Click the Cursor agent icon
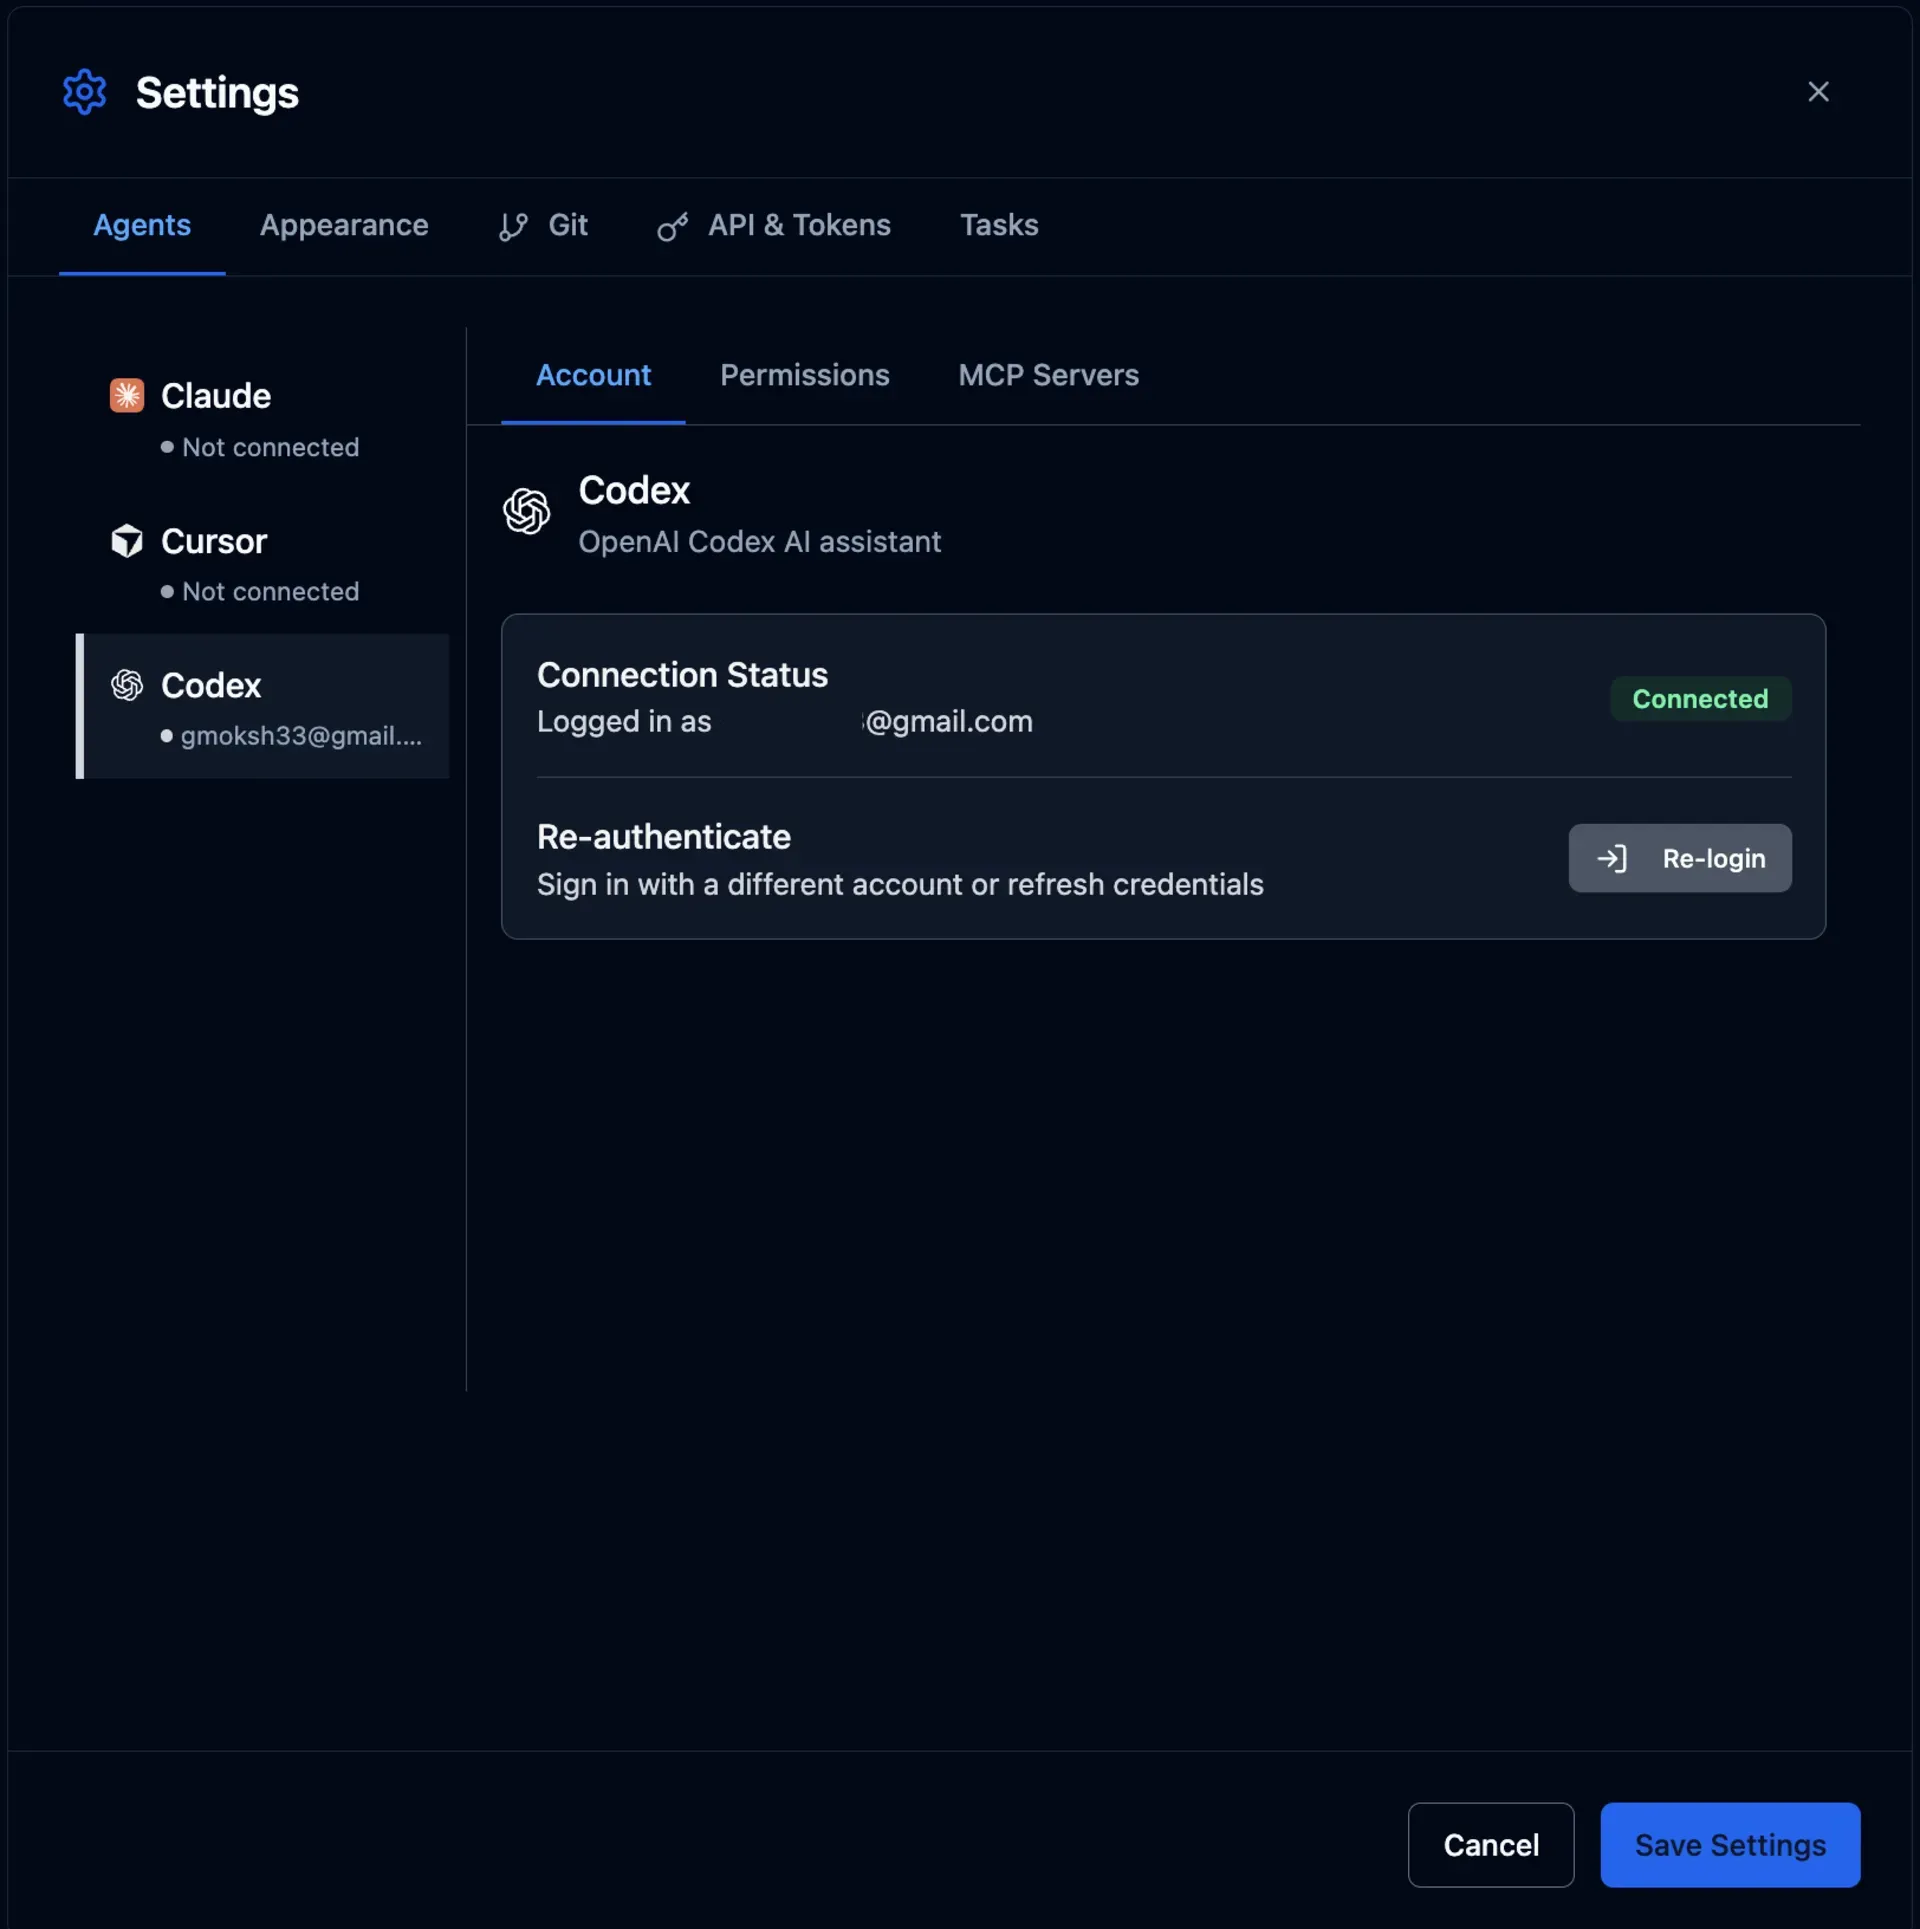This screenshot has height=1929, width=1920. 127,541
